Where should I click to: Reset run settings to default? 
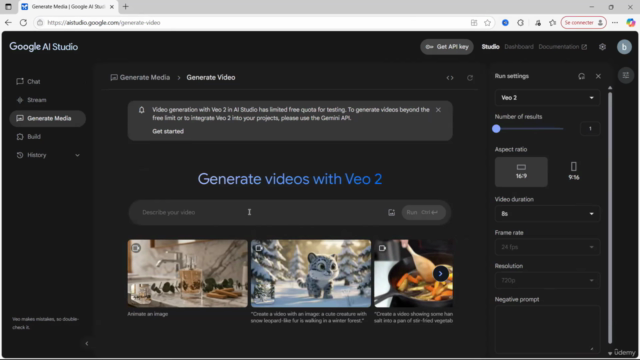point(581,76)
